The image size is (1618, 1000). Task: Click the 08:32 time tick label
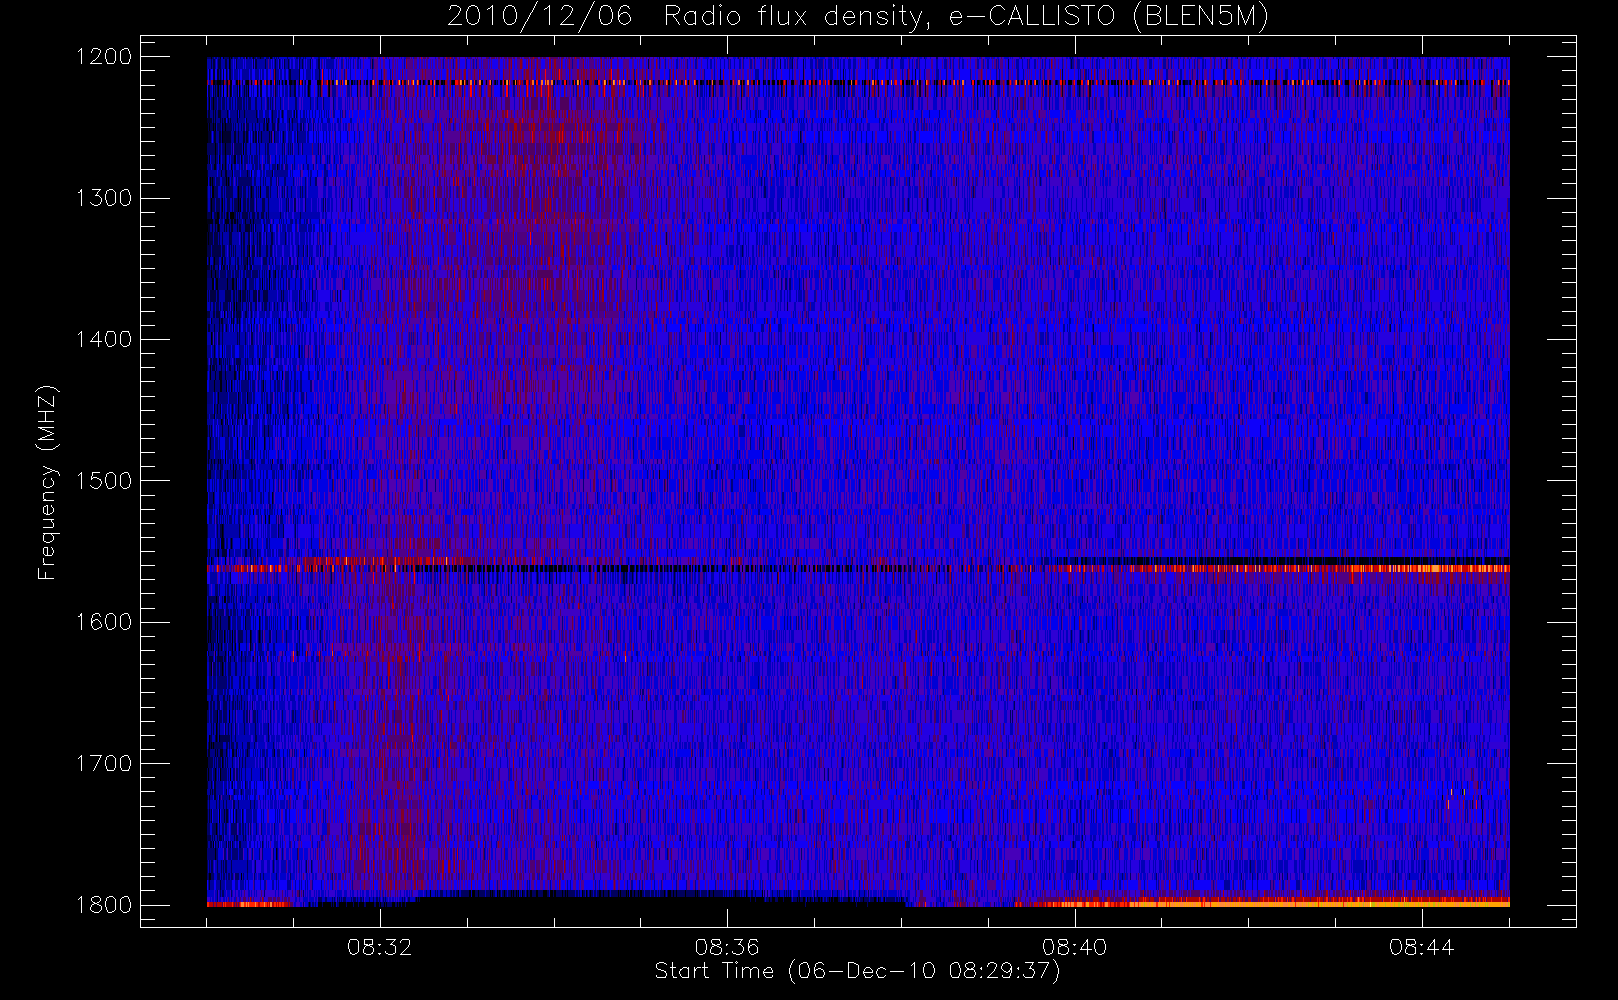(x=379, y=947)
